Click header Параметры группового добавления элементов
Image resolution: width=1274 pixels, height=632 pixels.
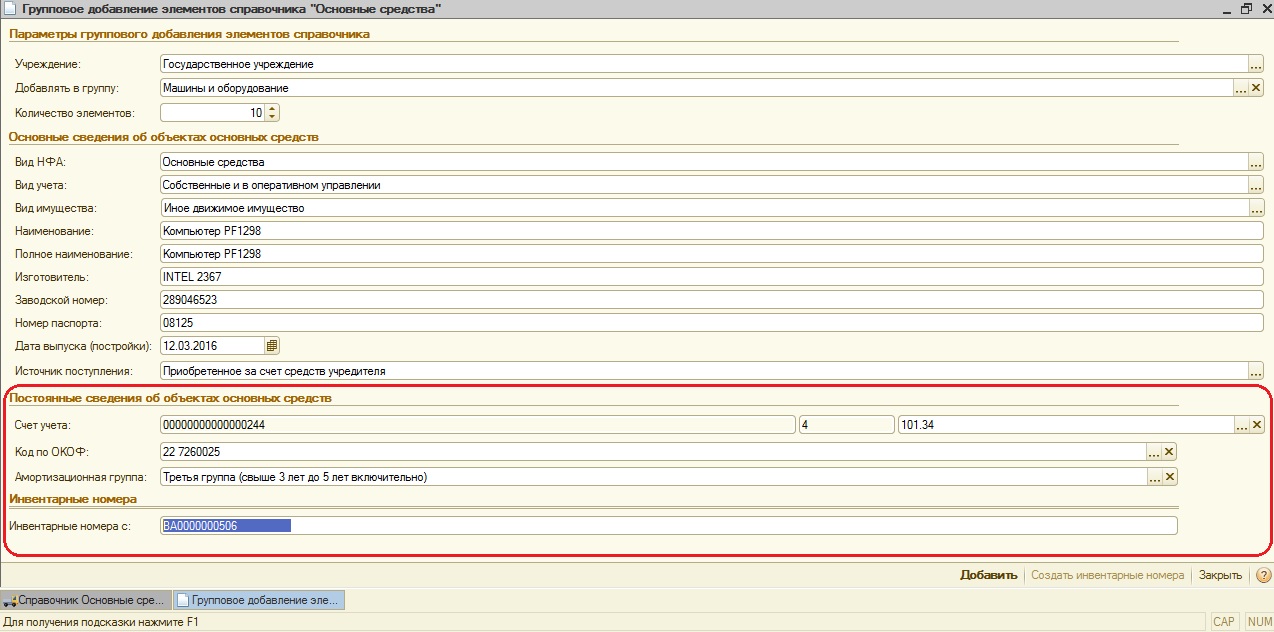click(189, 33)
